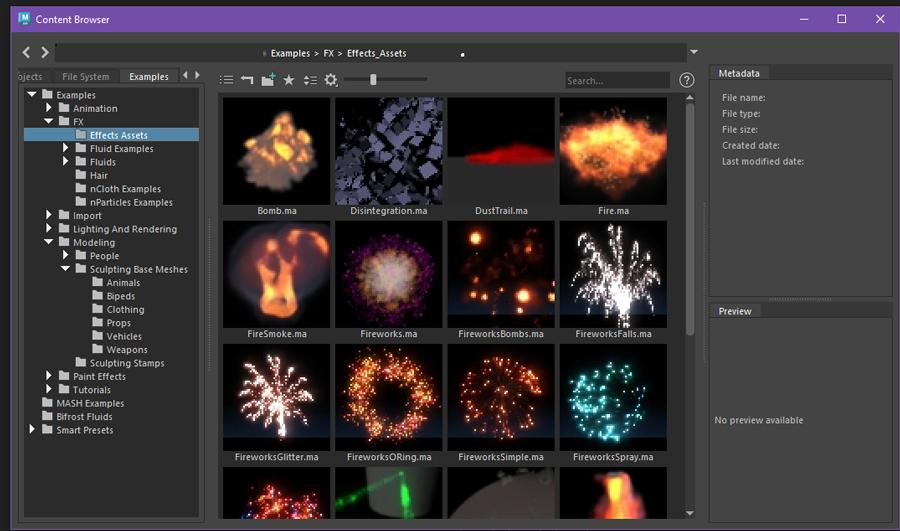Expand the Fluids folder

coord(65,161)
